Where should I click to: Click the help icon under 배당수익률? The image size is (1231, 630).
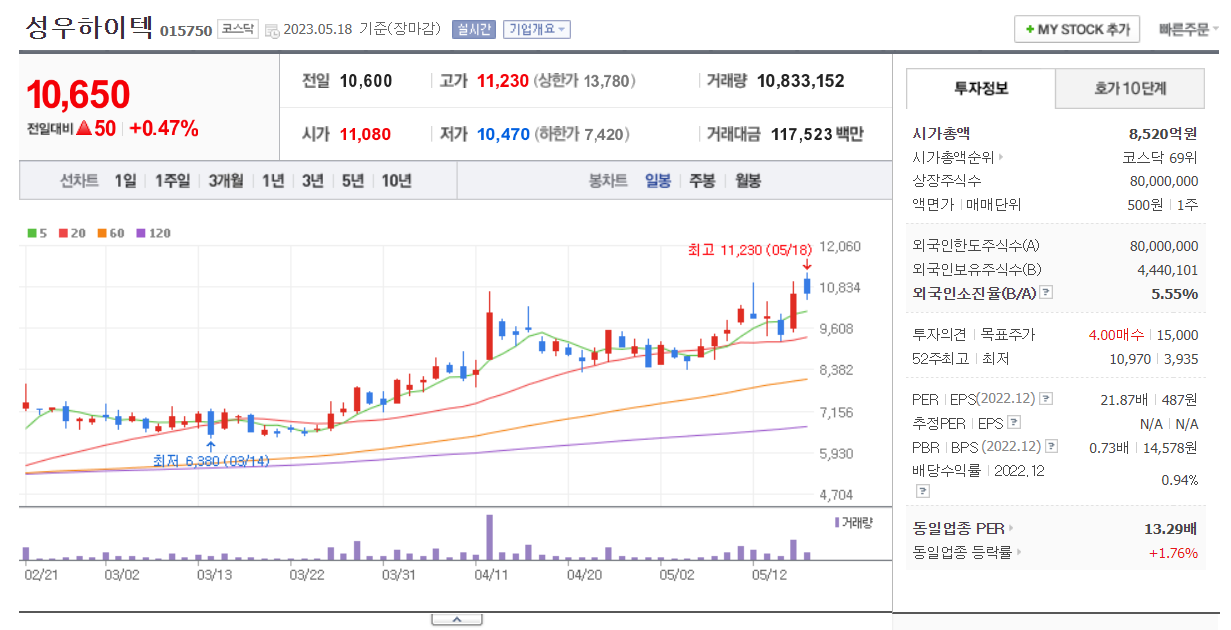click(x=923, y=491)
